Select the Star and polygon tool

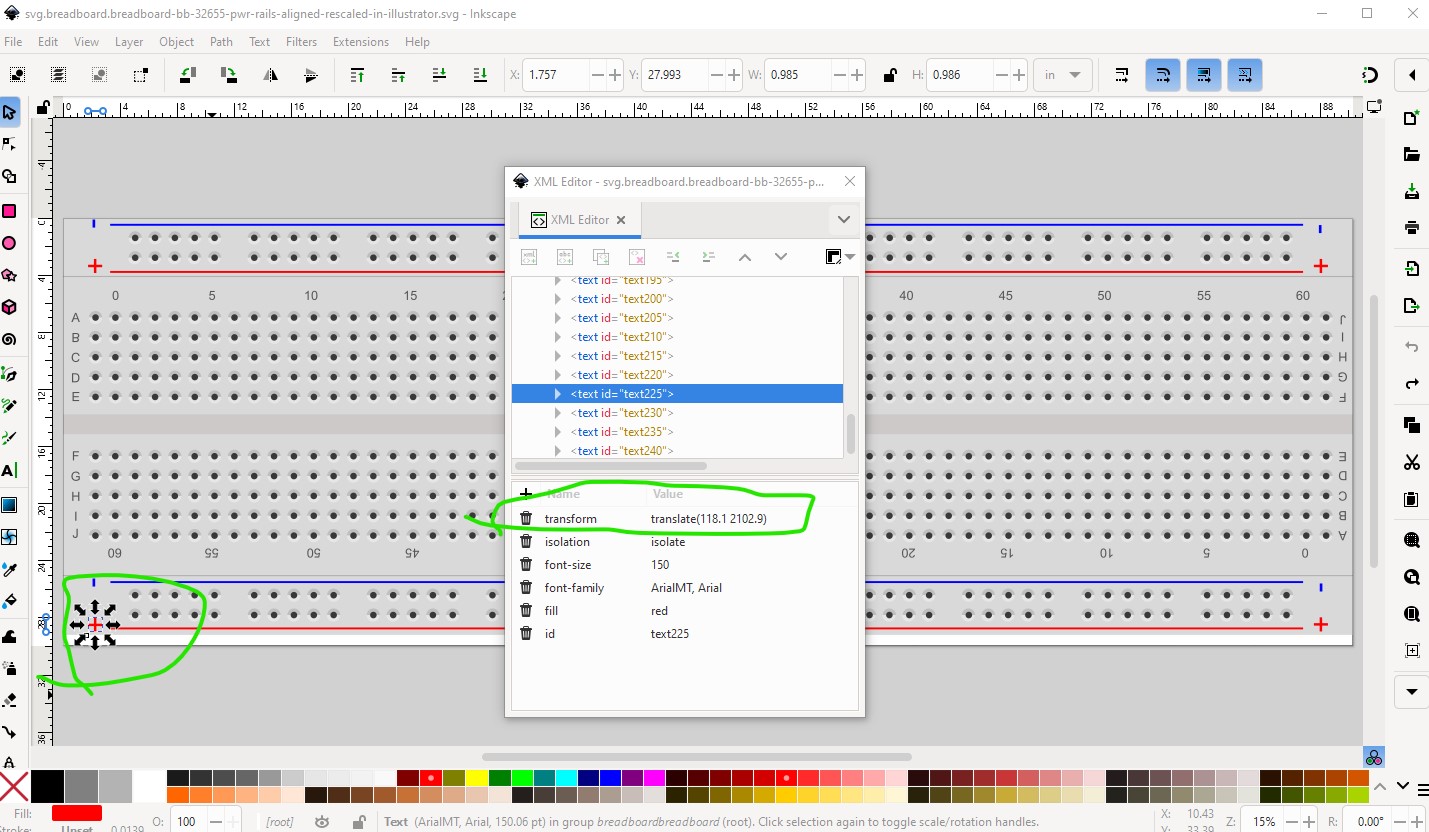(x=10, y=275)
